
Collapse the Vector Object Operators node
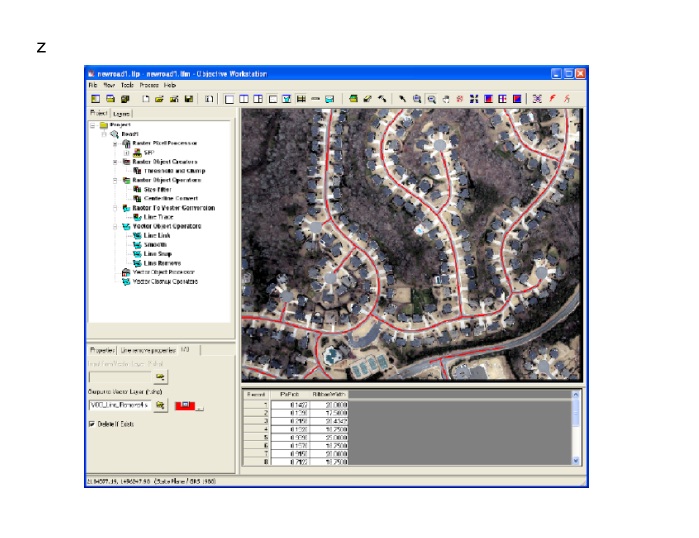click(115, 226)
